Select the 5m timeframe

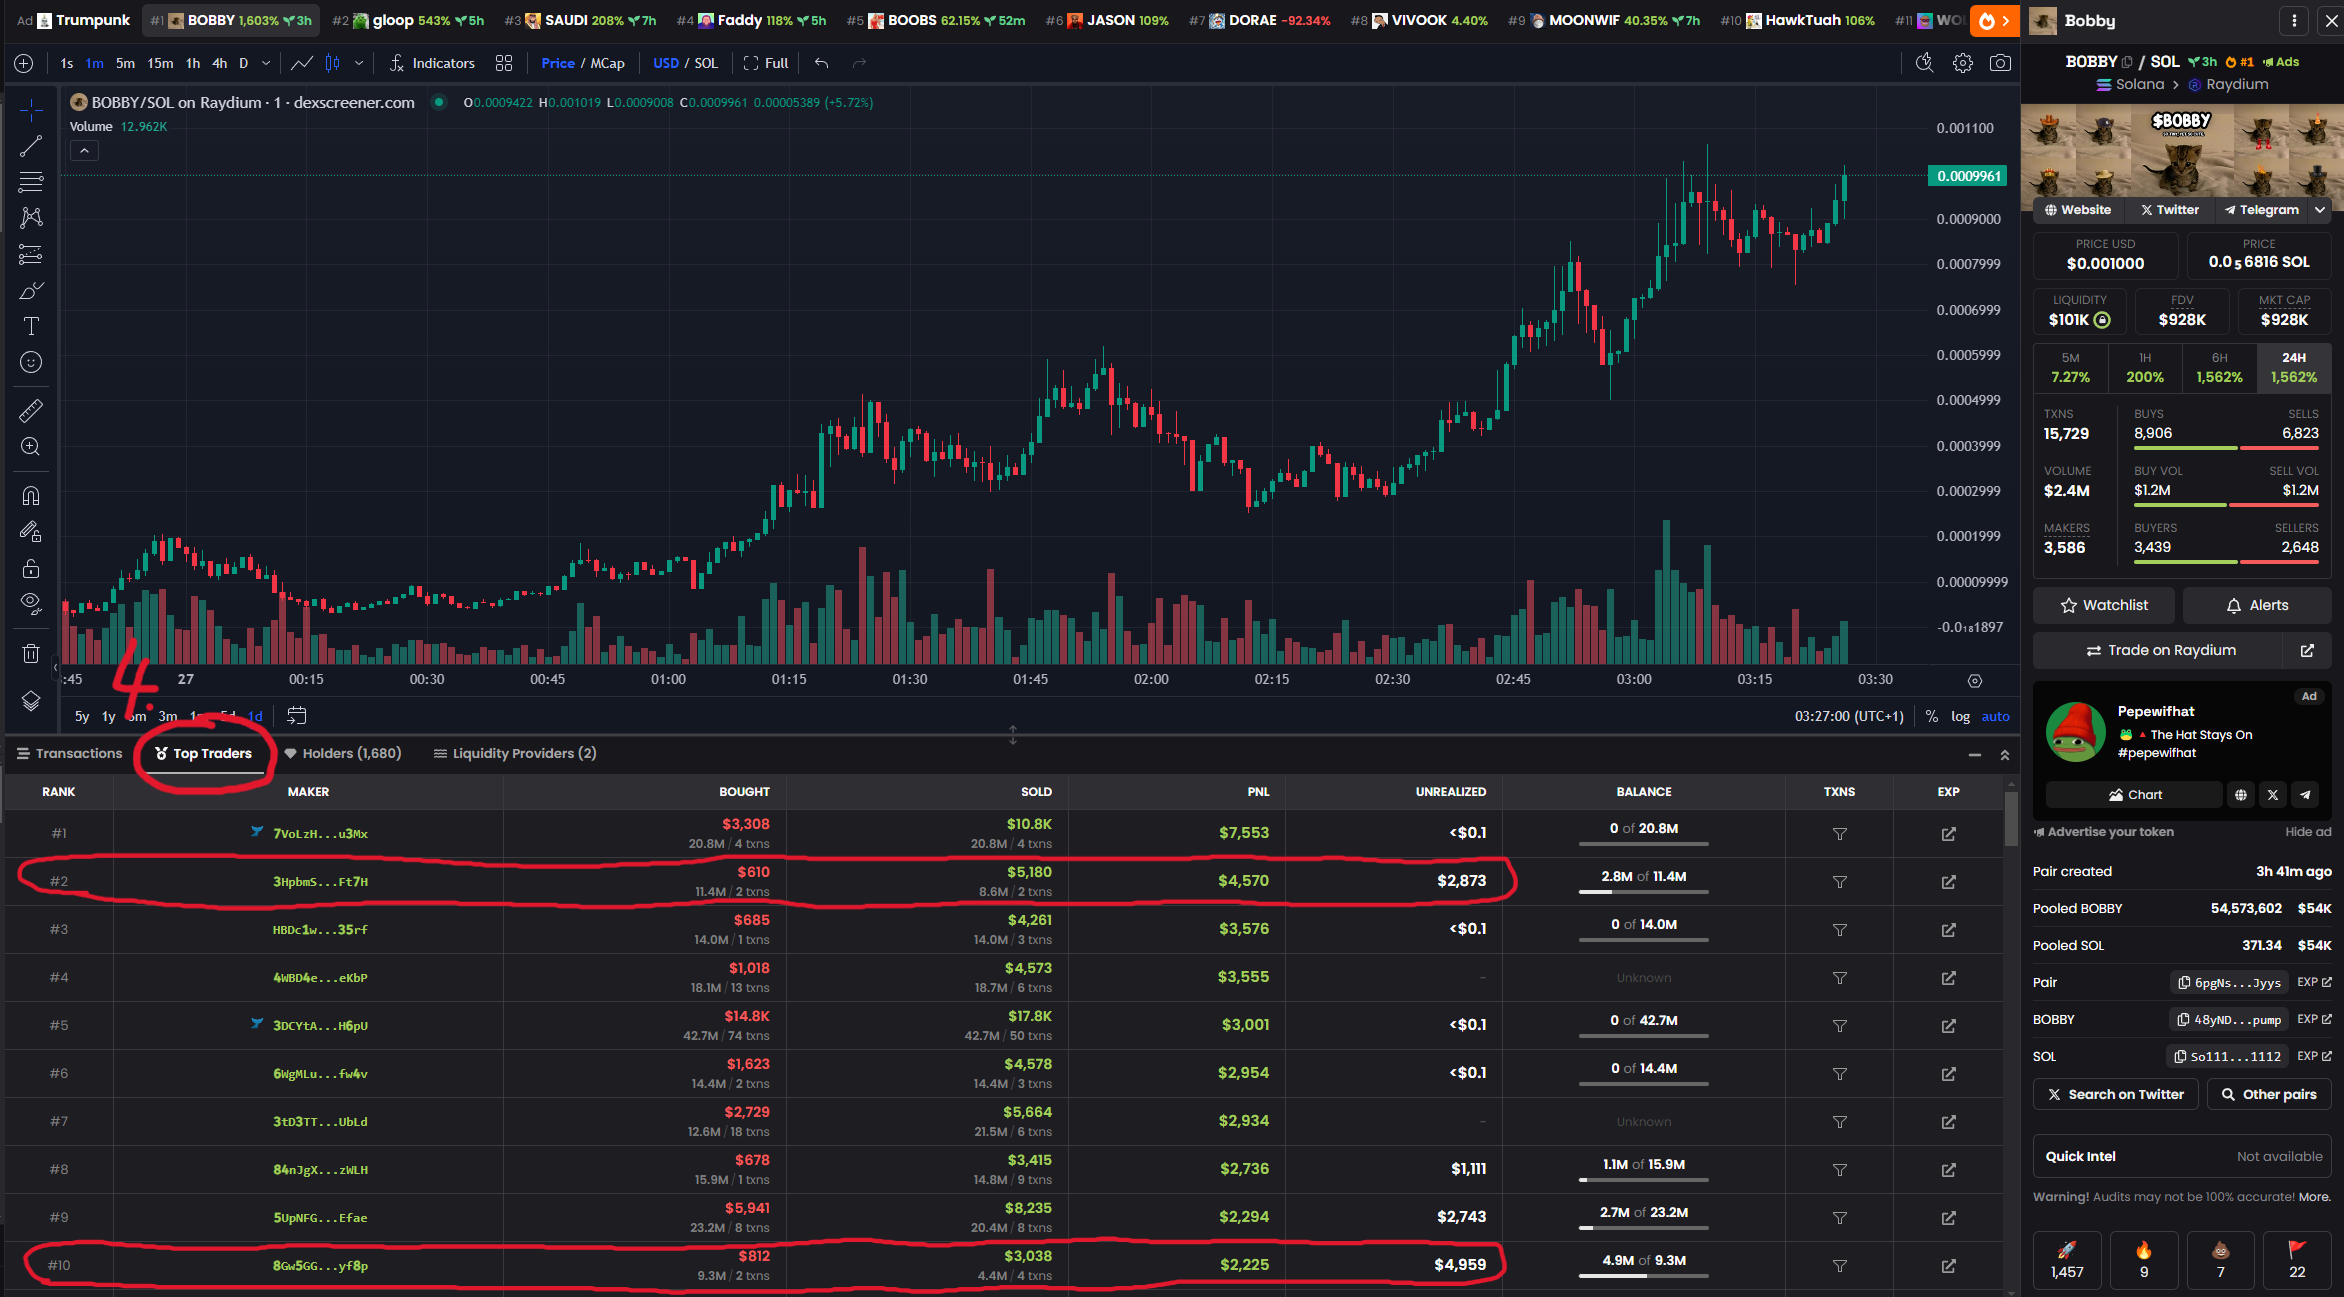[125, 63]
